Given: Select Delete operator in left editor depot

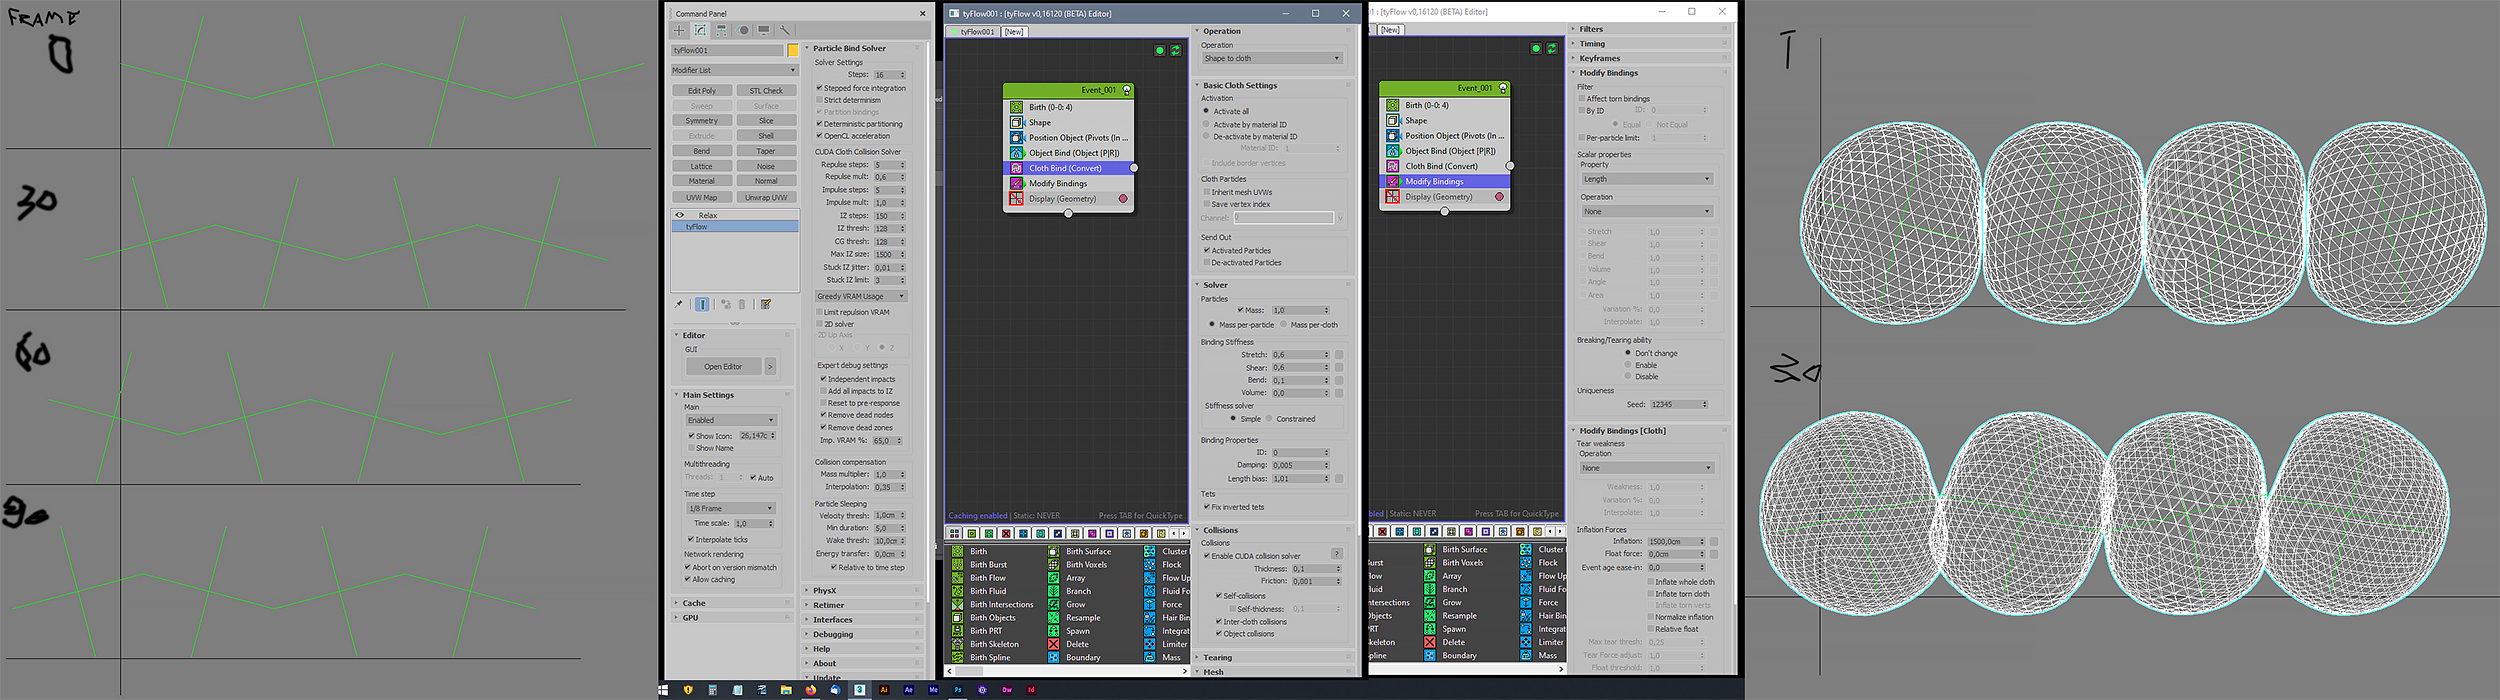Looking at the screenshot, I should pyautogui.click(x=1077, y=644).
